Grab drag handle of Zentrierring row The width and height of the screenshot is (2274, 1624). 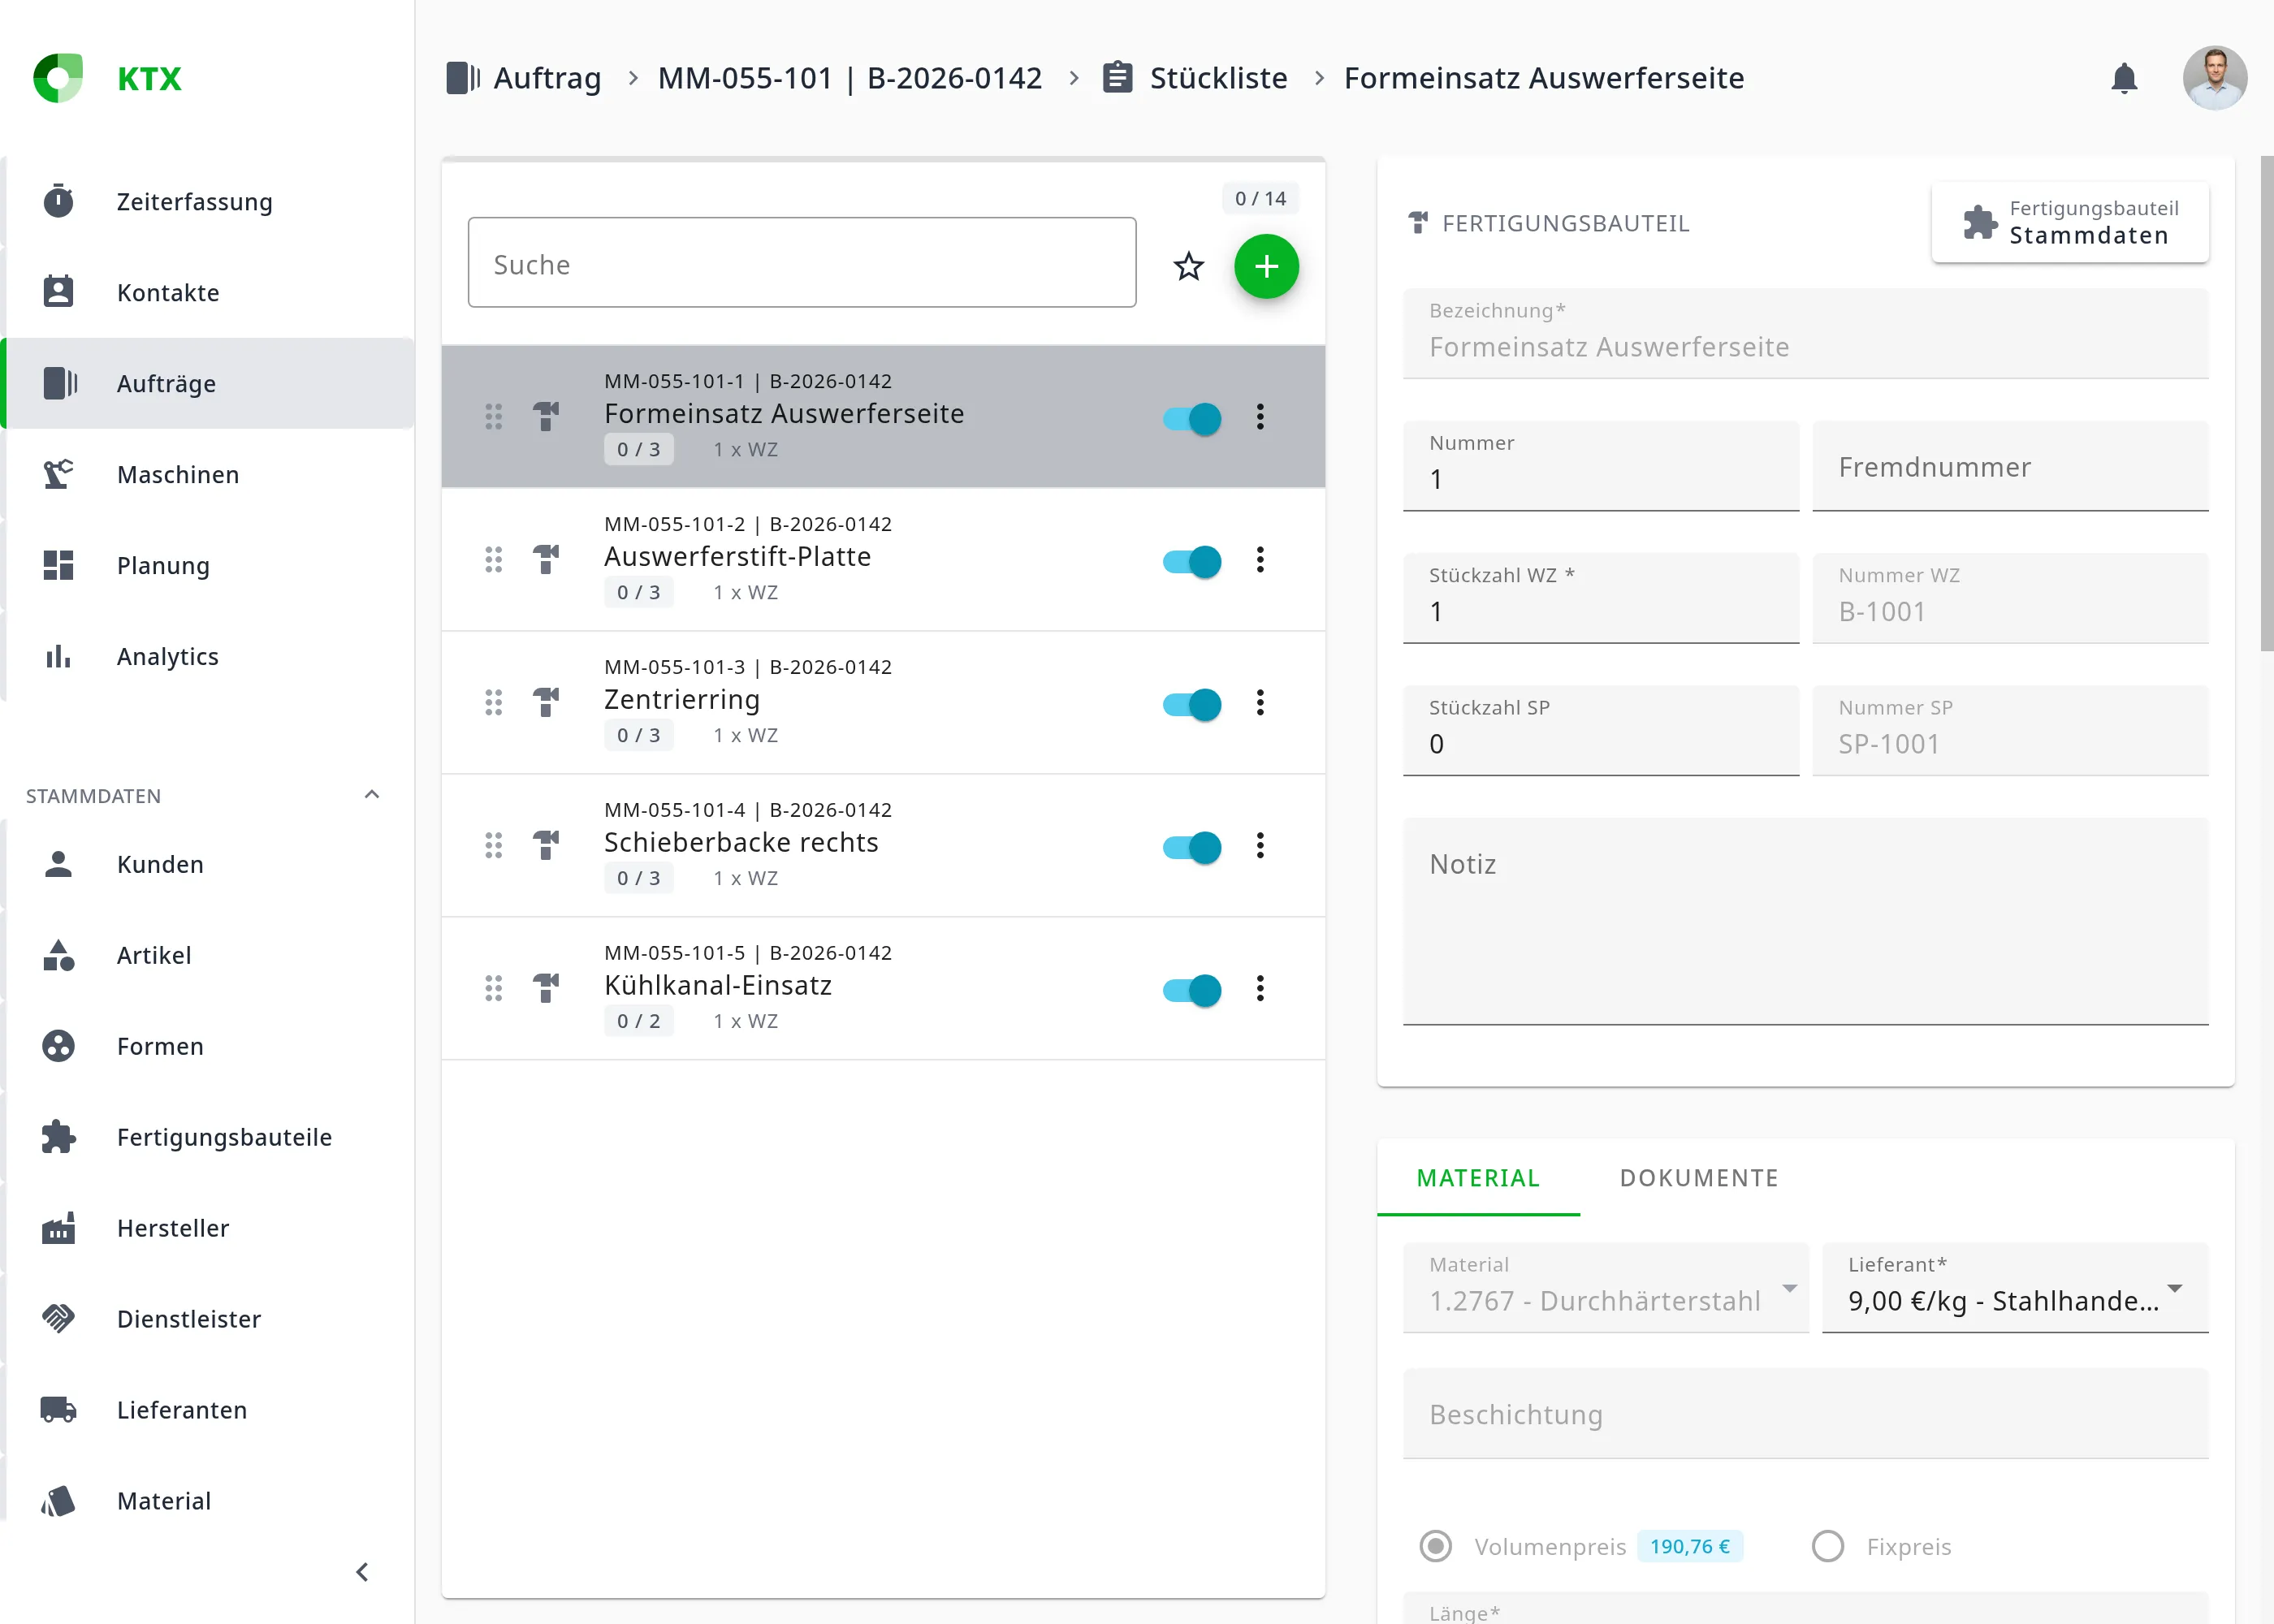pyautogui.click(x=494, y=703)
